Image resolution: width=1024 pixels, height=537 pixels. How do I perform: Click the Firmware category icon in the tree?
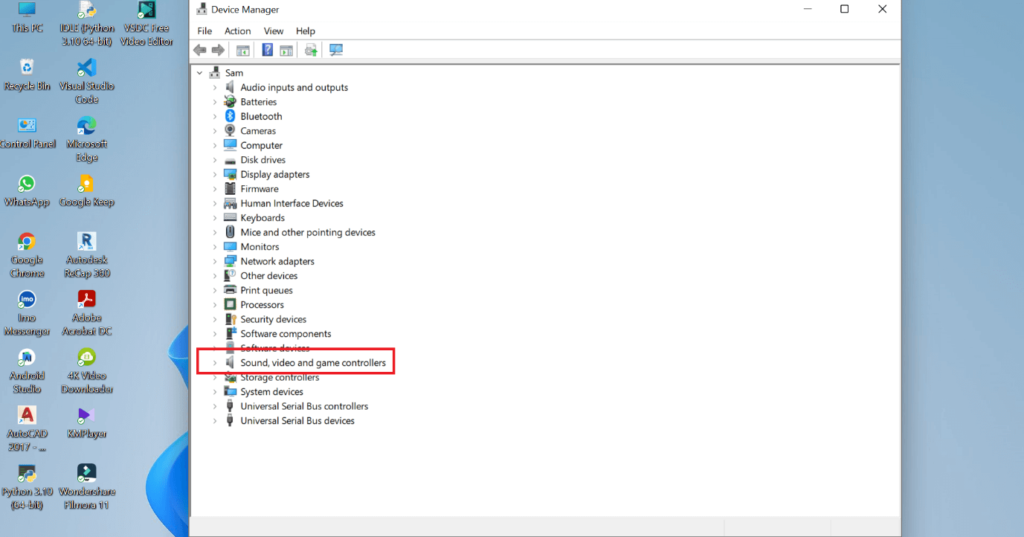[230, 189]
